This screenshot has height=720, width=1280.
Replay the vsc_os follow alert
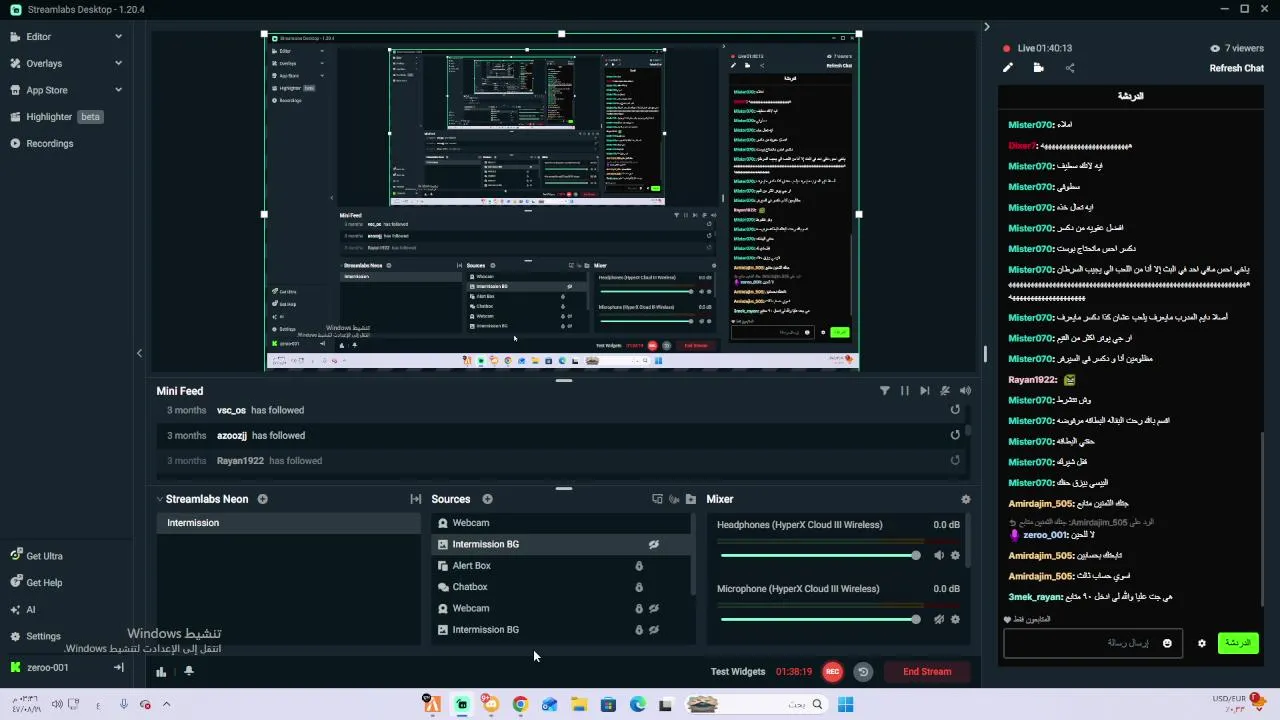tap(955, 410)
